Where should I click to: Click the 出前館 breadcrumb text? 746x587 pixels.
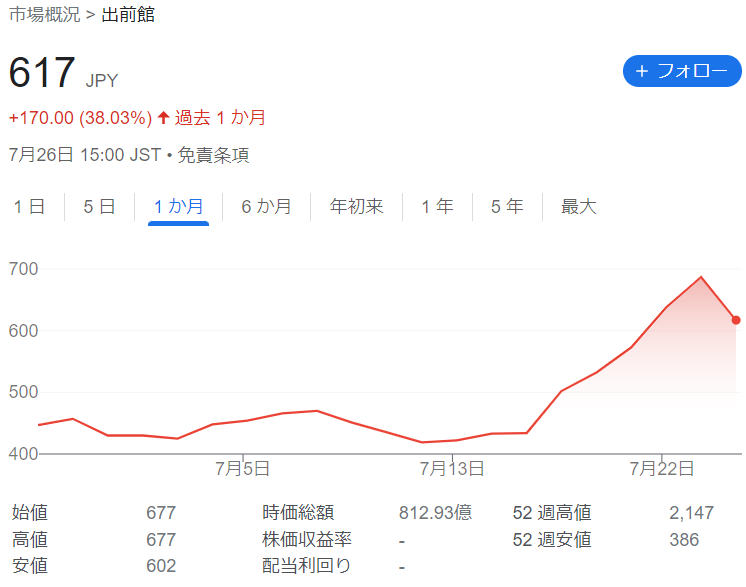coord(128,15)
